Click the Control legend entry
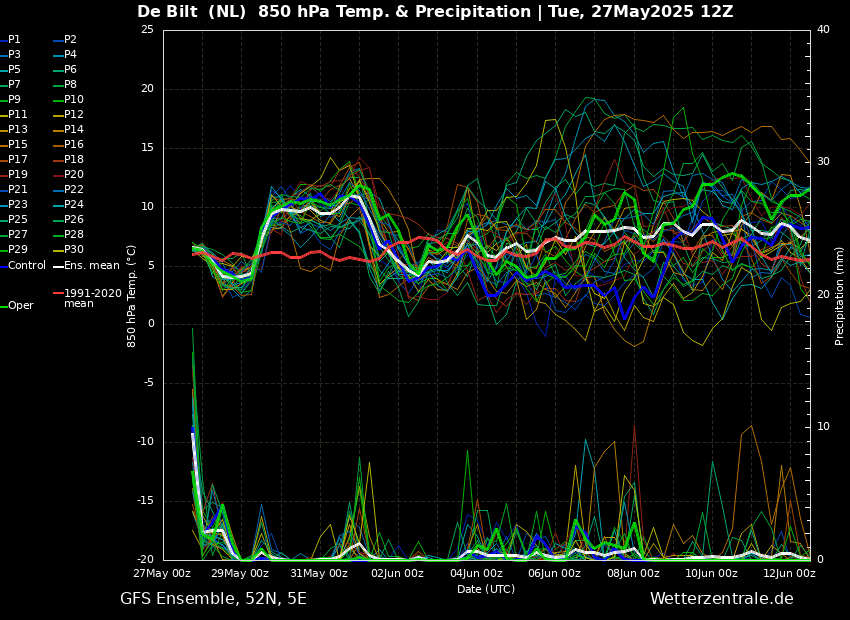The width and height of the screenshot is (850, 620). (x=23, y=266)
